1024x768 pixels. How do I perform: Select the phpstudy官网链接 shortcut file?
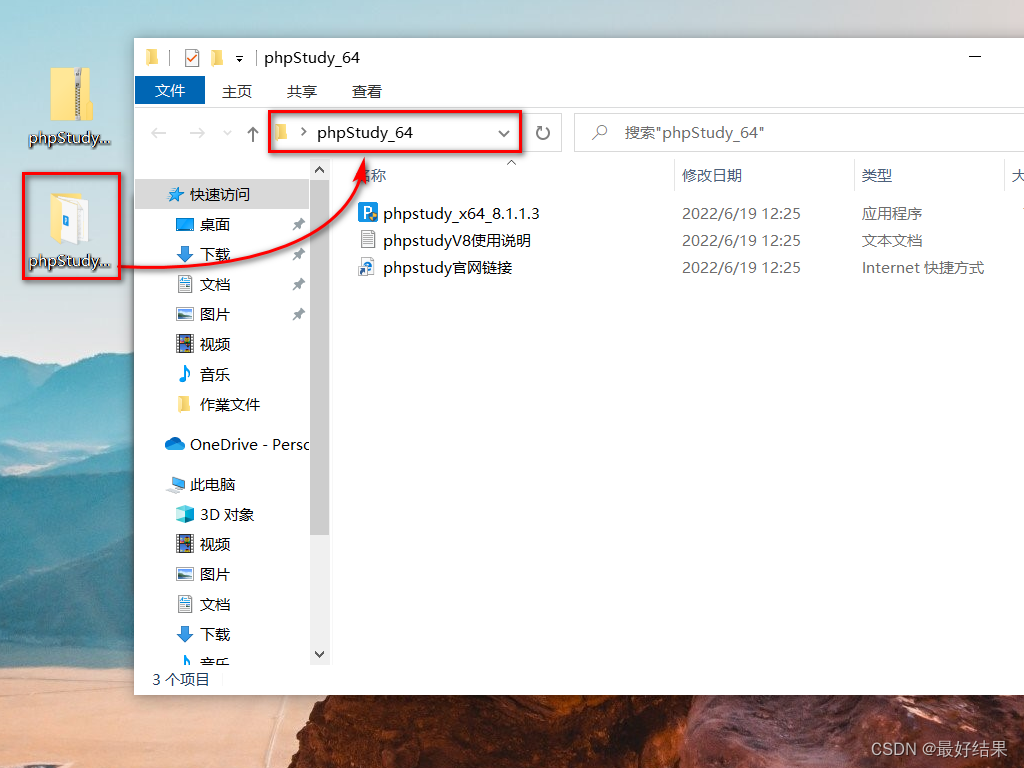[x=447, y=268]
